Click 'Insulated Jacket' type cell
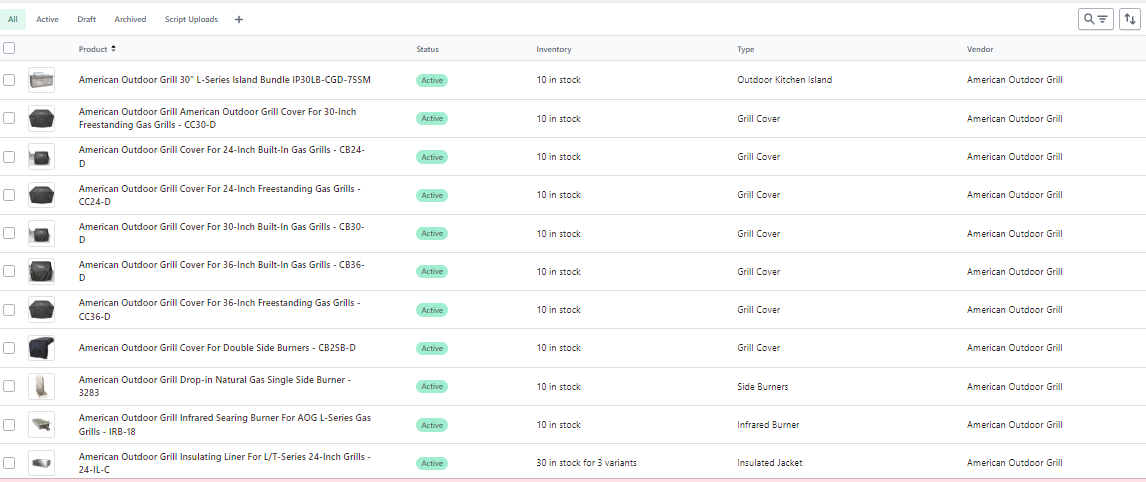The width and height of the screenshot is (1146, 482). [x=769, y=462]
